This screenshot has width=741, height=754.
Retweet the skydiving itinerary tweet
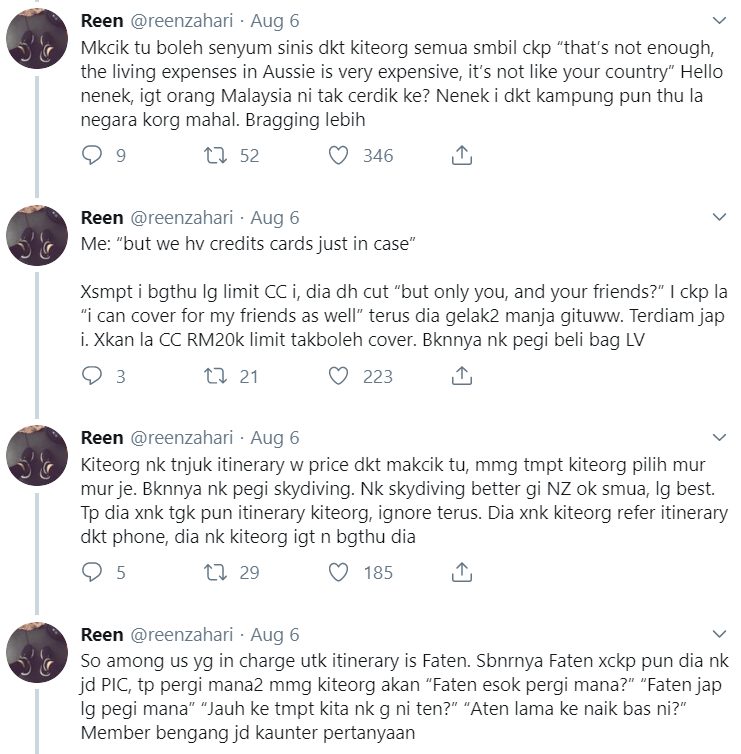[218, 572]
